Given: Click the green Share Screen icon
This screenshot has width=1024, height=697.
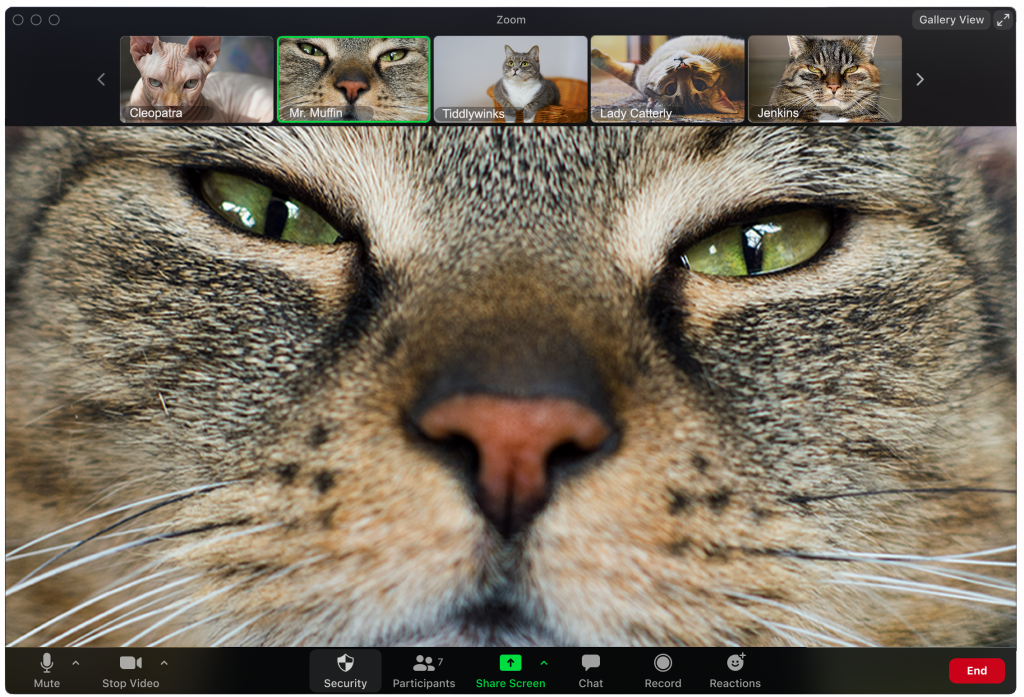Looking at the screenshot, I should click(x=510, y=663).
